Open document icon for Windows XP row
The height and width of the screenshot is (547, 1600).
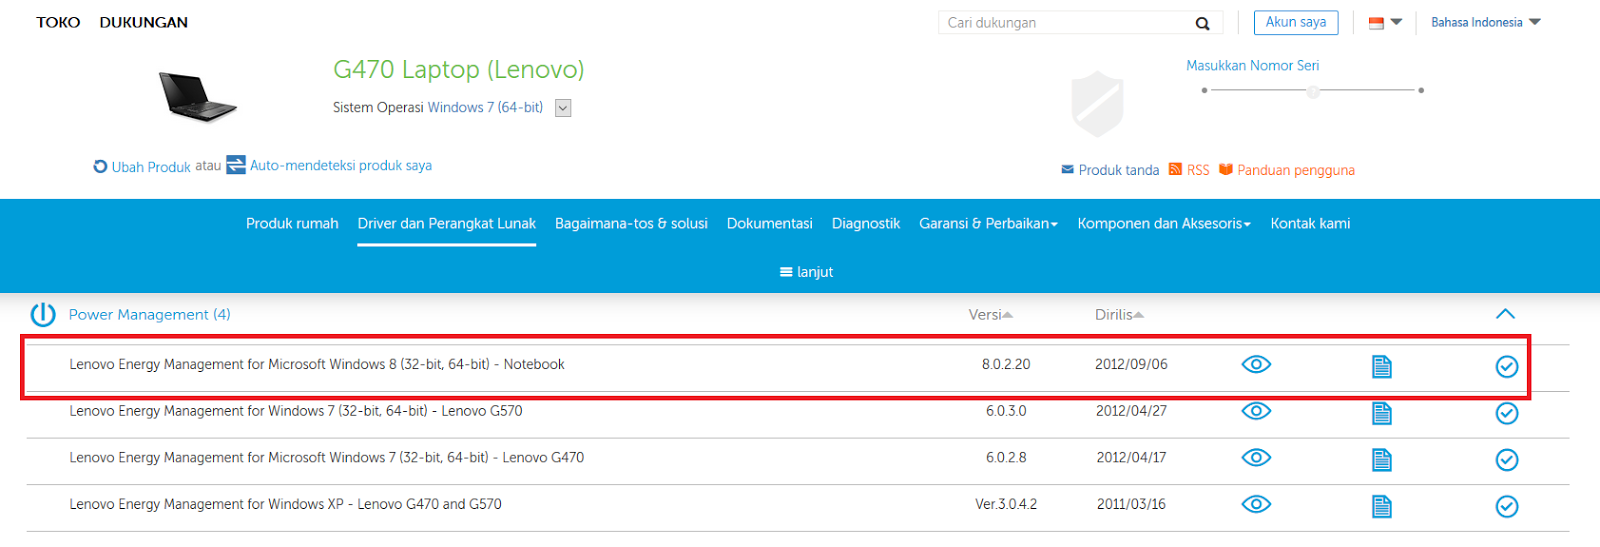tap(1382, 506)
